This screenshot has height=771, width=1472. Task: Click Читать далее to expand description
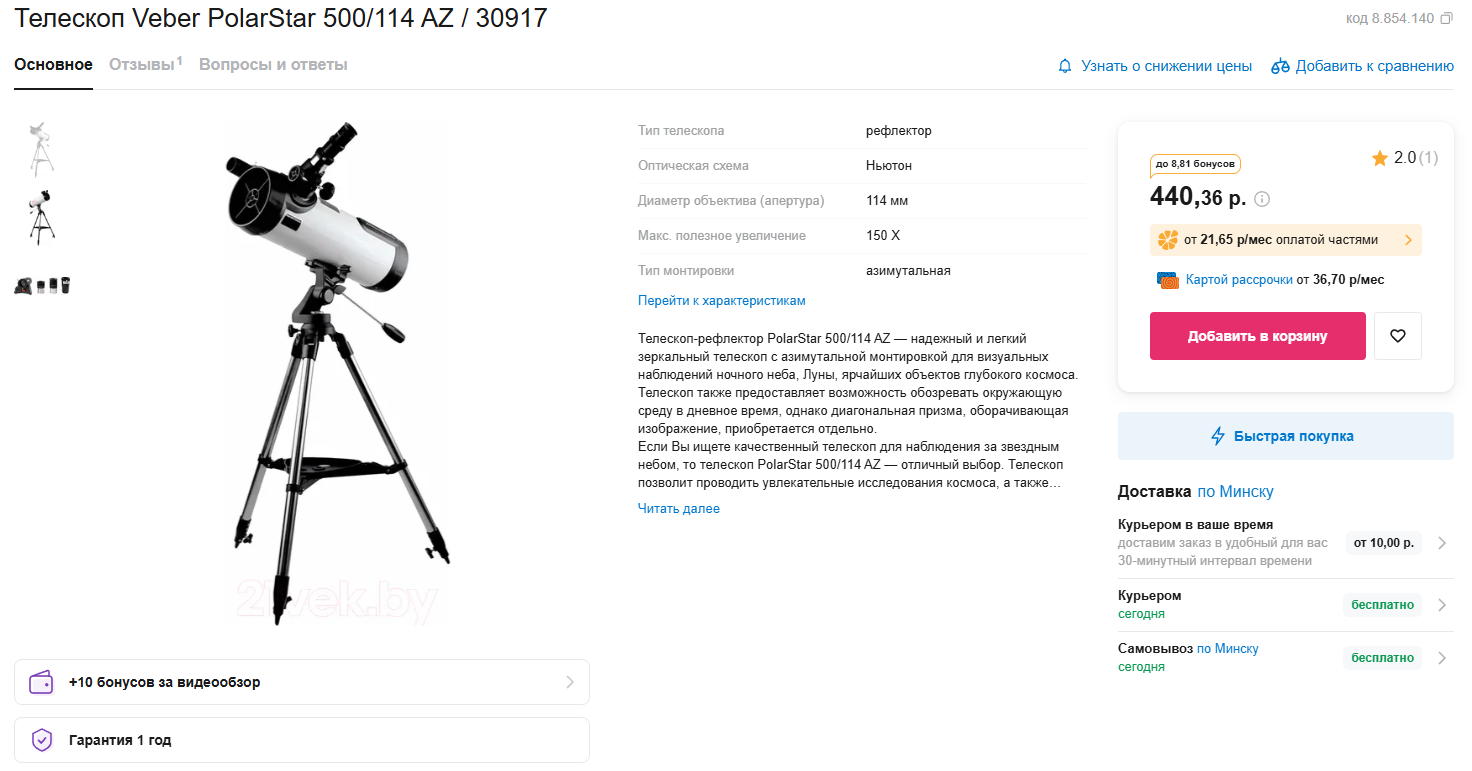pyautogui.click(x=679, y=509)
